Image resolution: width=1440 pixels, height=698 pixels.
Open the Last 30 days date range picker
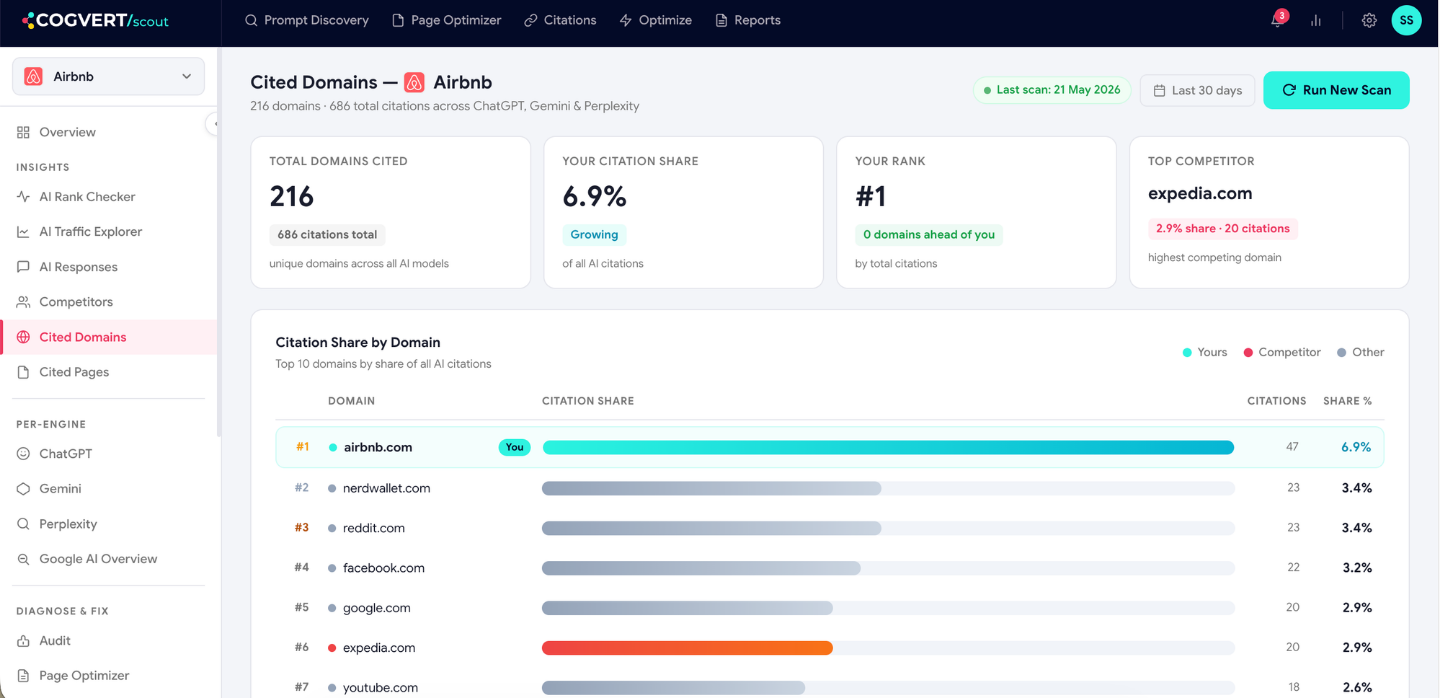[1198, 90]
